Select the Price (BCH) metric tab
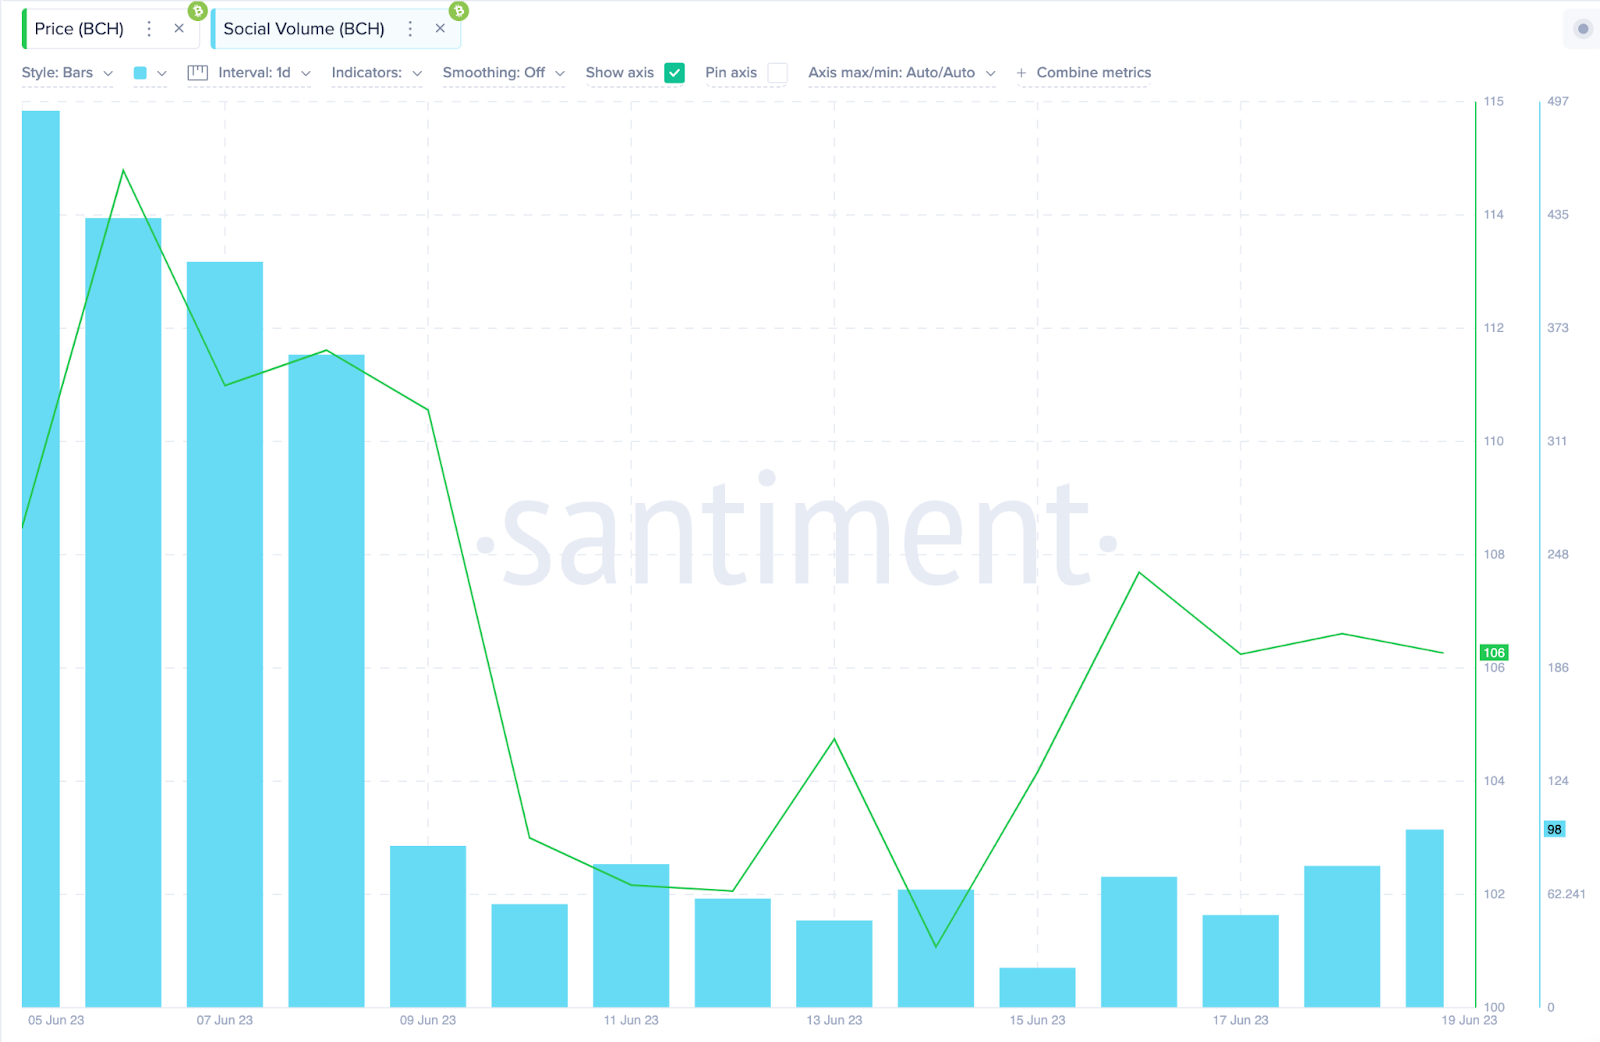This screenshot has height=1042, width=1600. (80, 29)
